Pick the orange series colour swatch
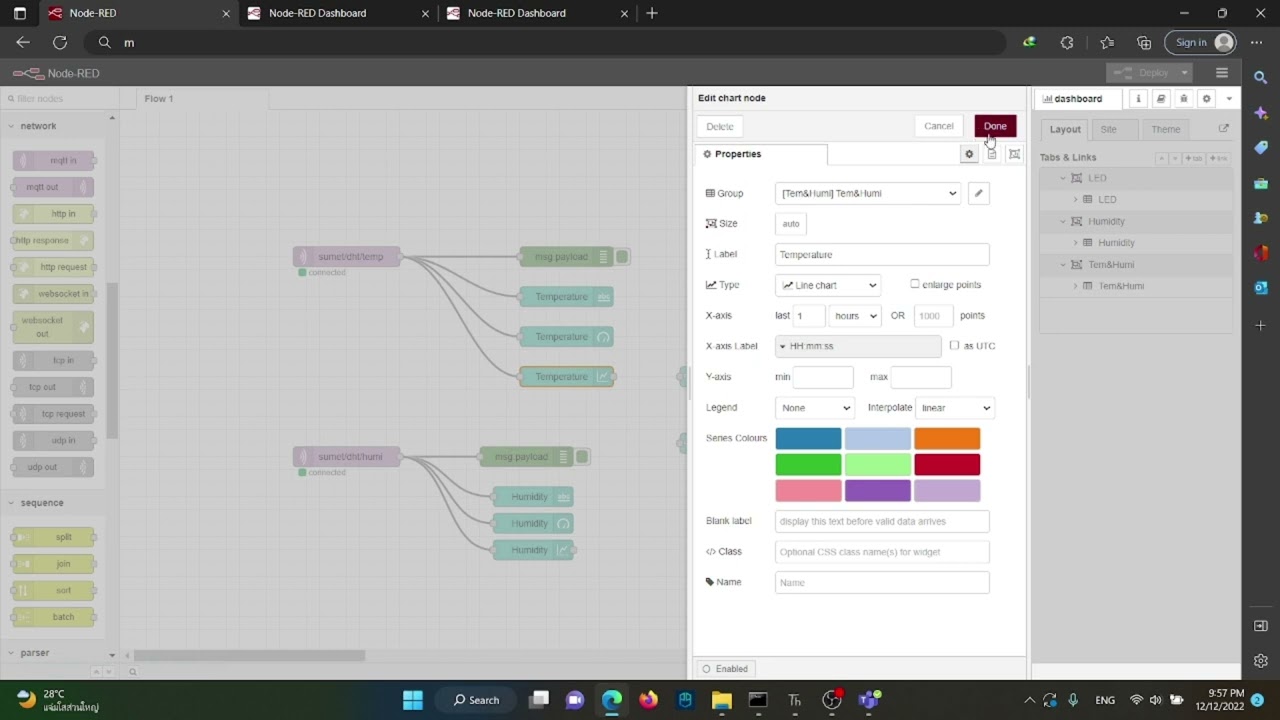The image size is (1280, 720). [x=947, y=438]
